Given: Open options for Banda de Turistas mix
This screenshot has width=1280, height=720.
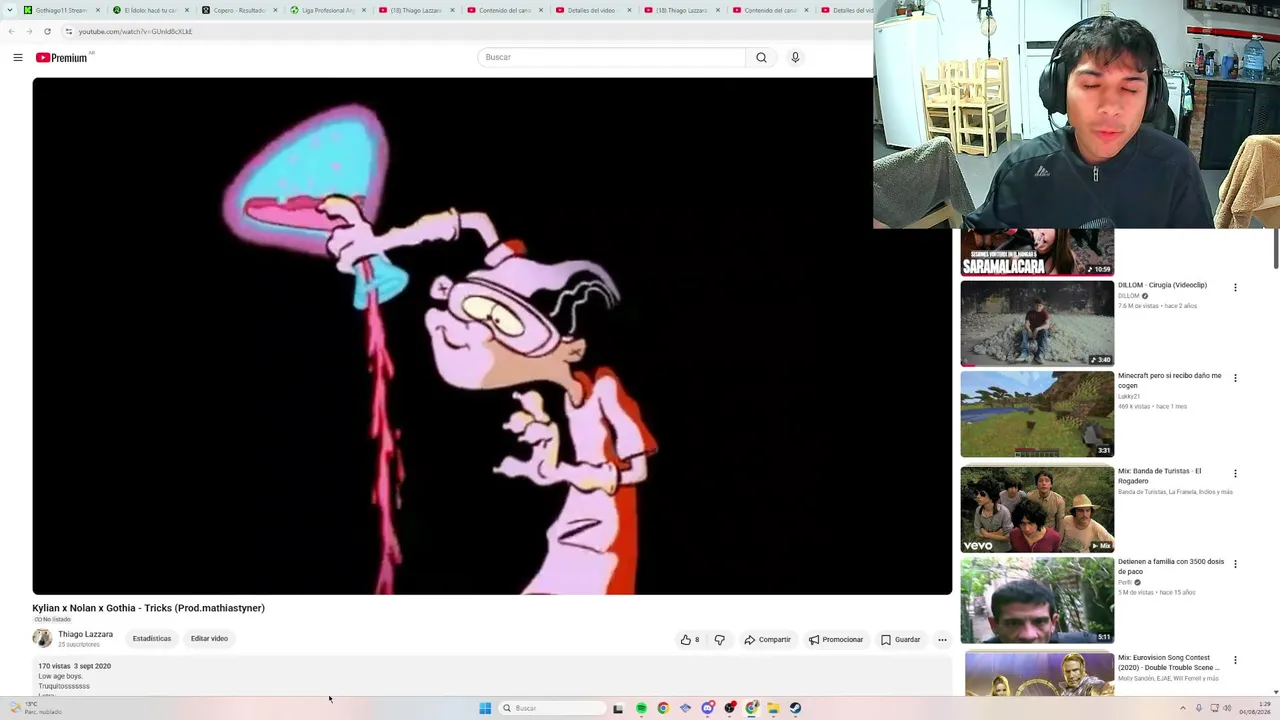Looking at the screenshot, I should (1235, 474).
